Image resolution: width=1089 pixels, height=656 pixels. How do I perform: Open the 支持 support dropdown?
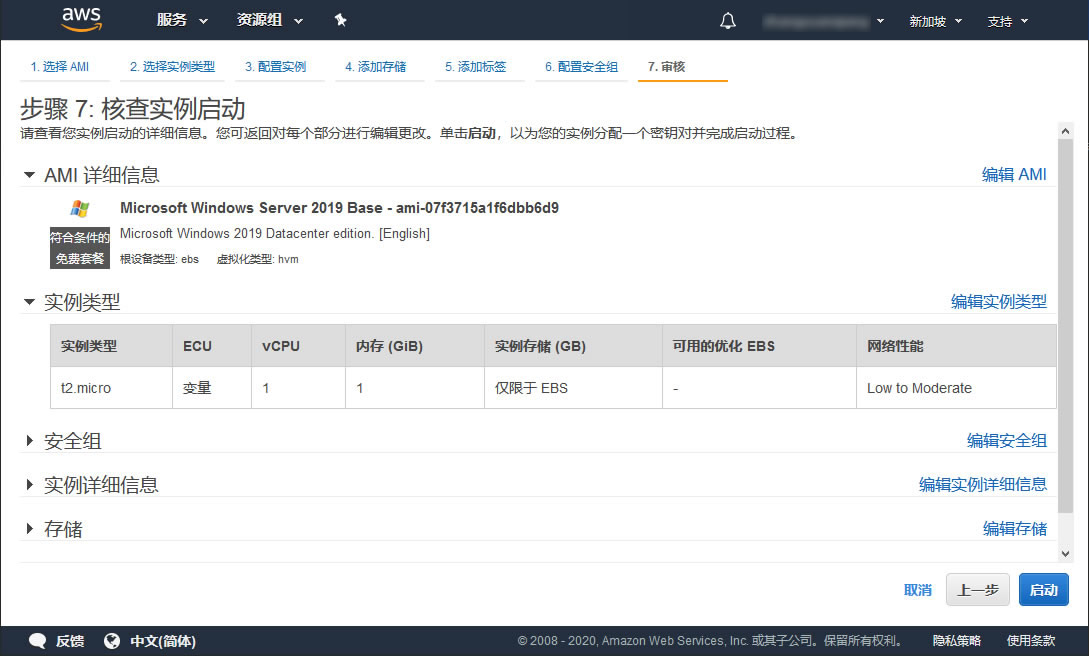tap(1008, 22)
